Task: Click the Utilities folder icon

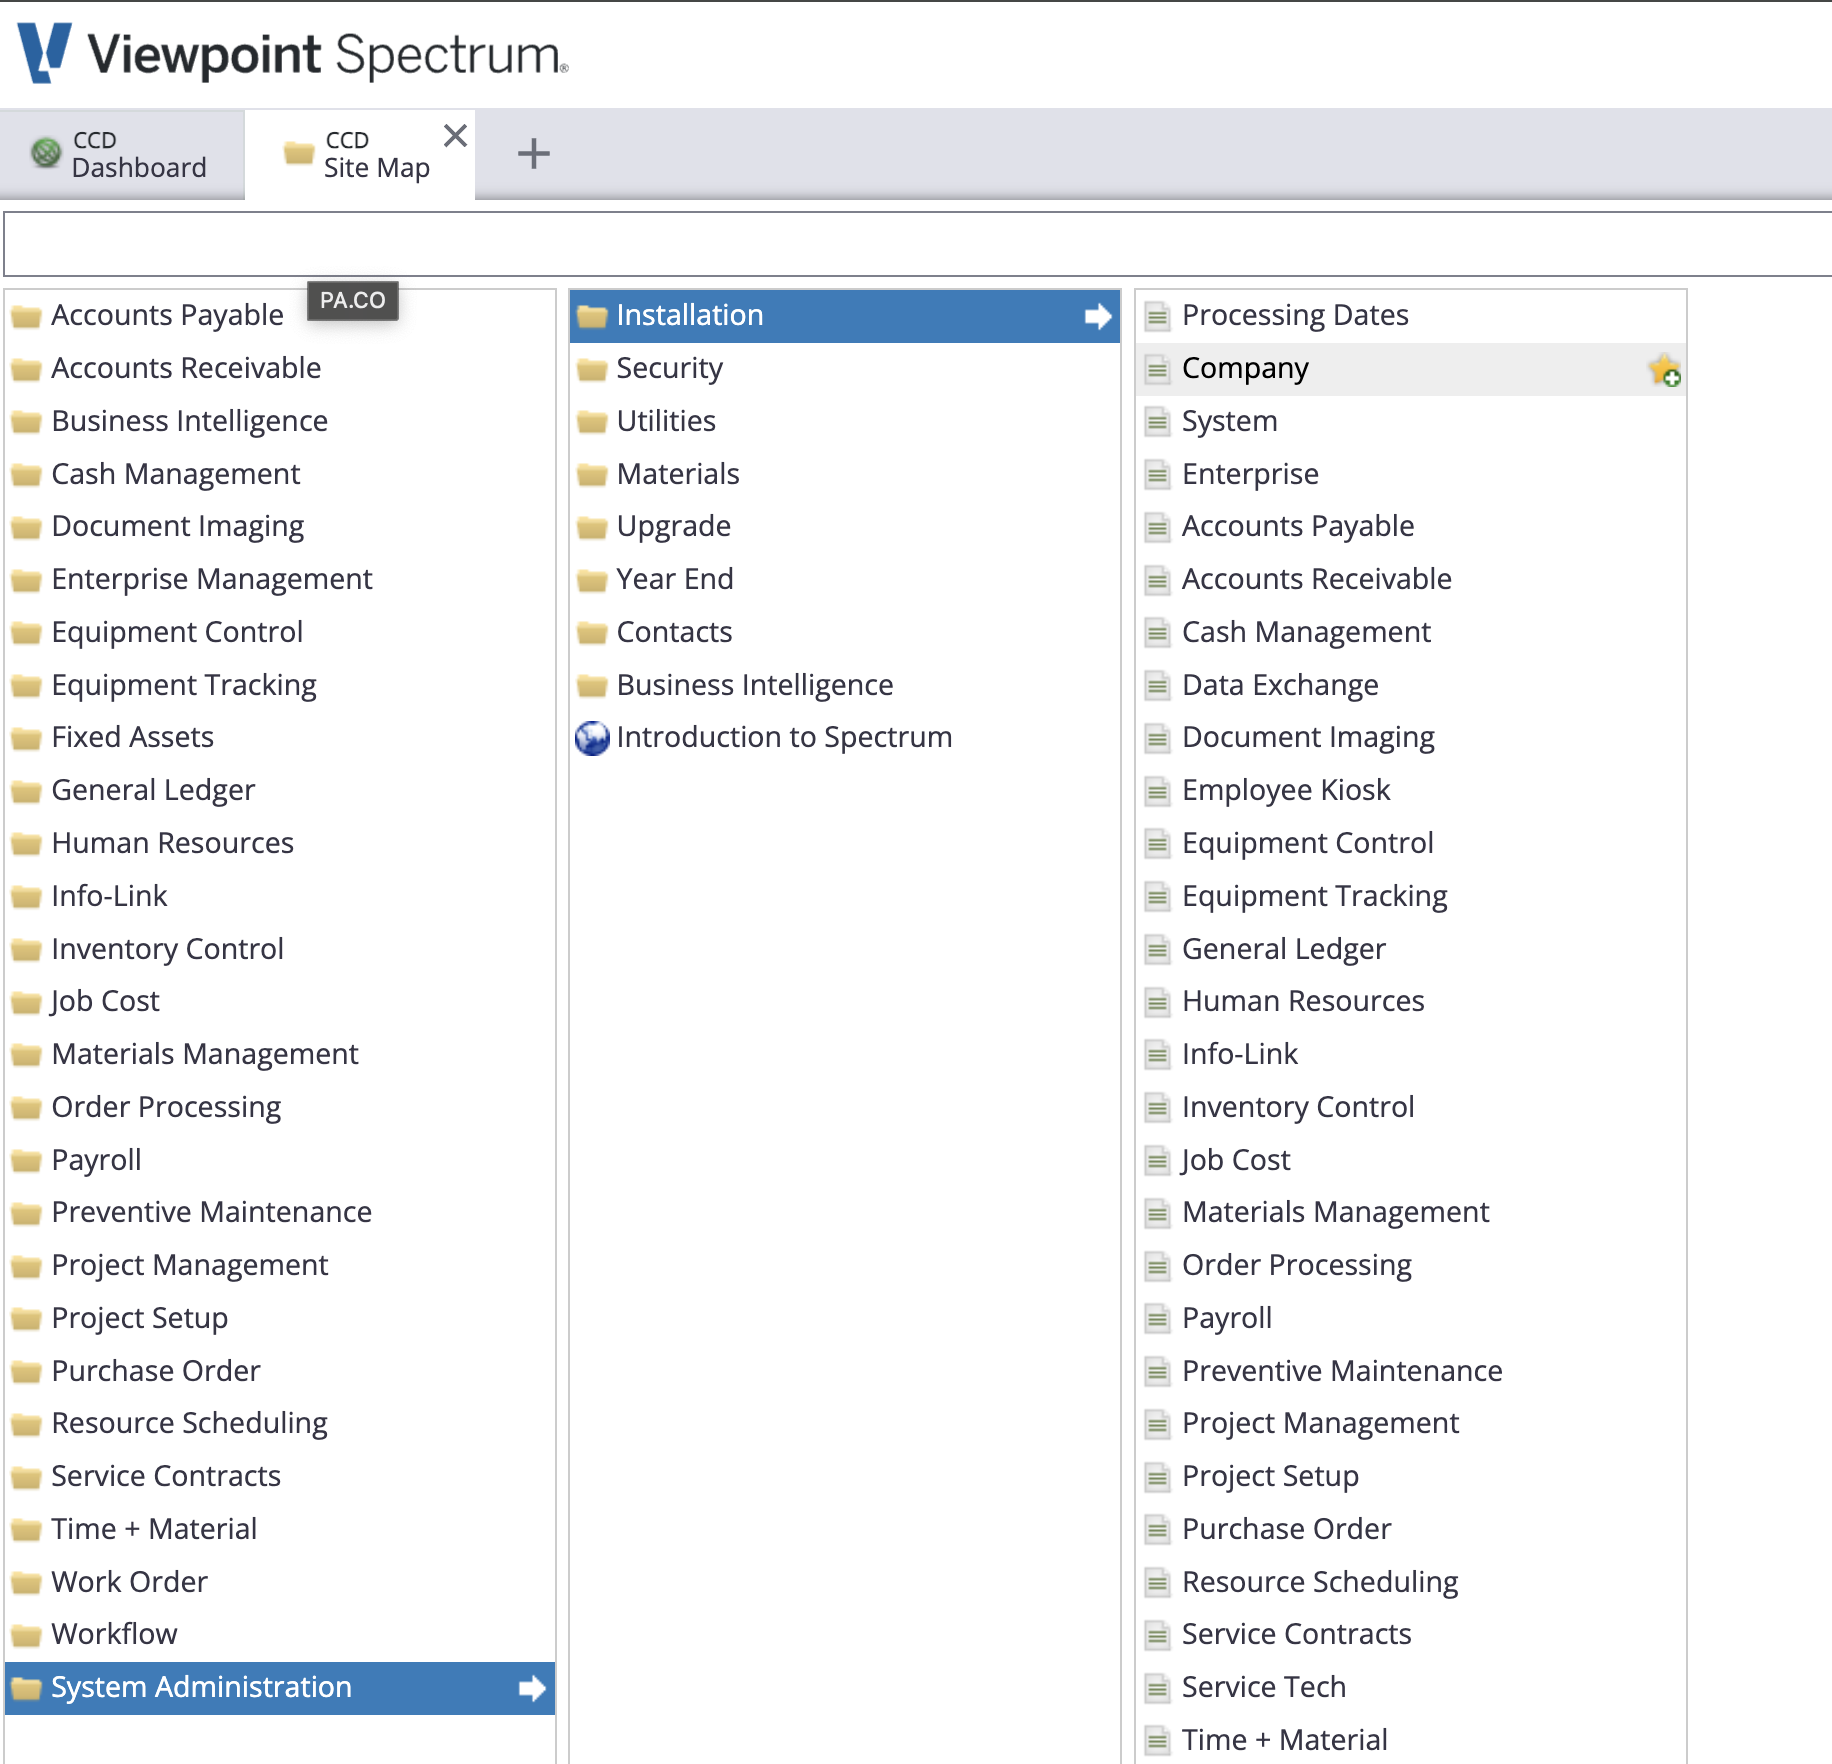Action: [592, 423]
